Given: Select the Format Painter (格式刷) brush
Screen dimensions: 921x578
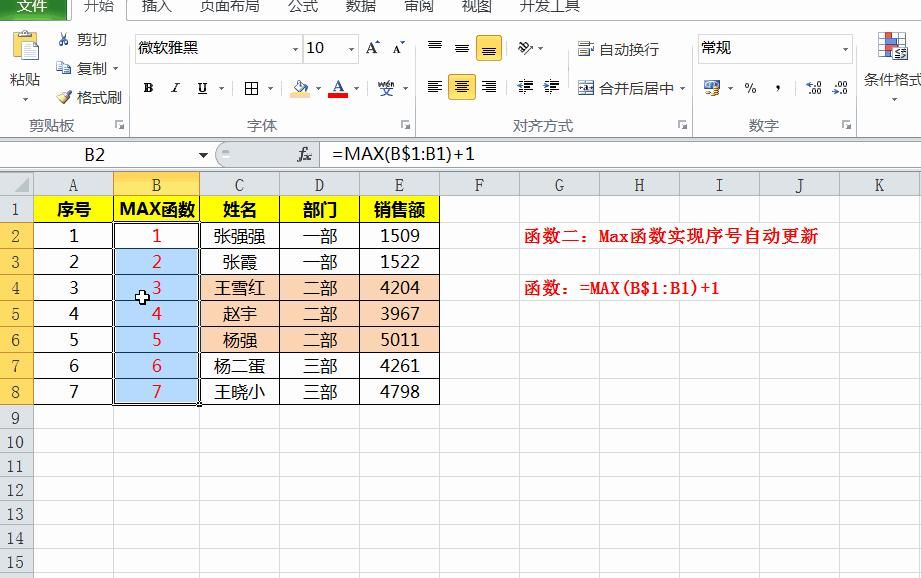Looking at the screenshot, I should coord(89,97).
